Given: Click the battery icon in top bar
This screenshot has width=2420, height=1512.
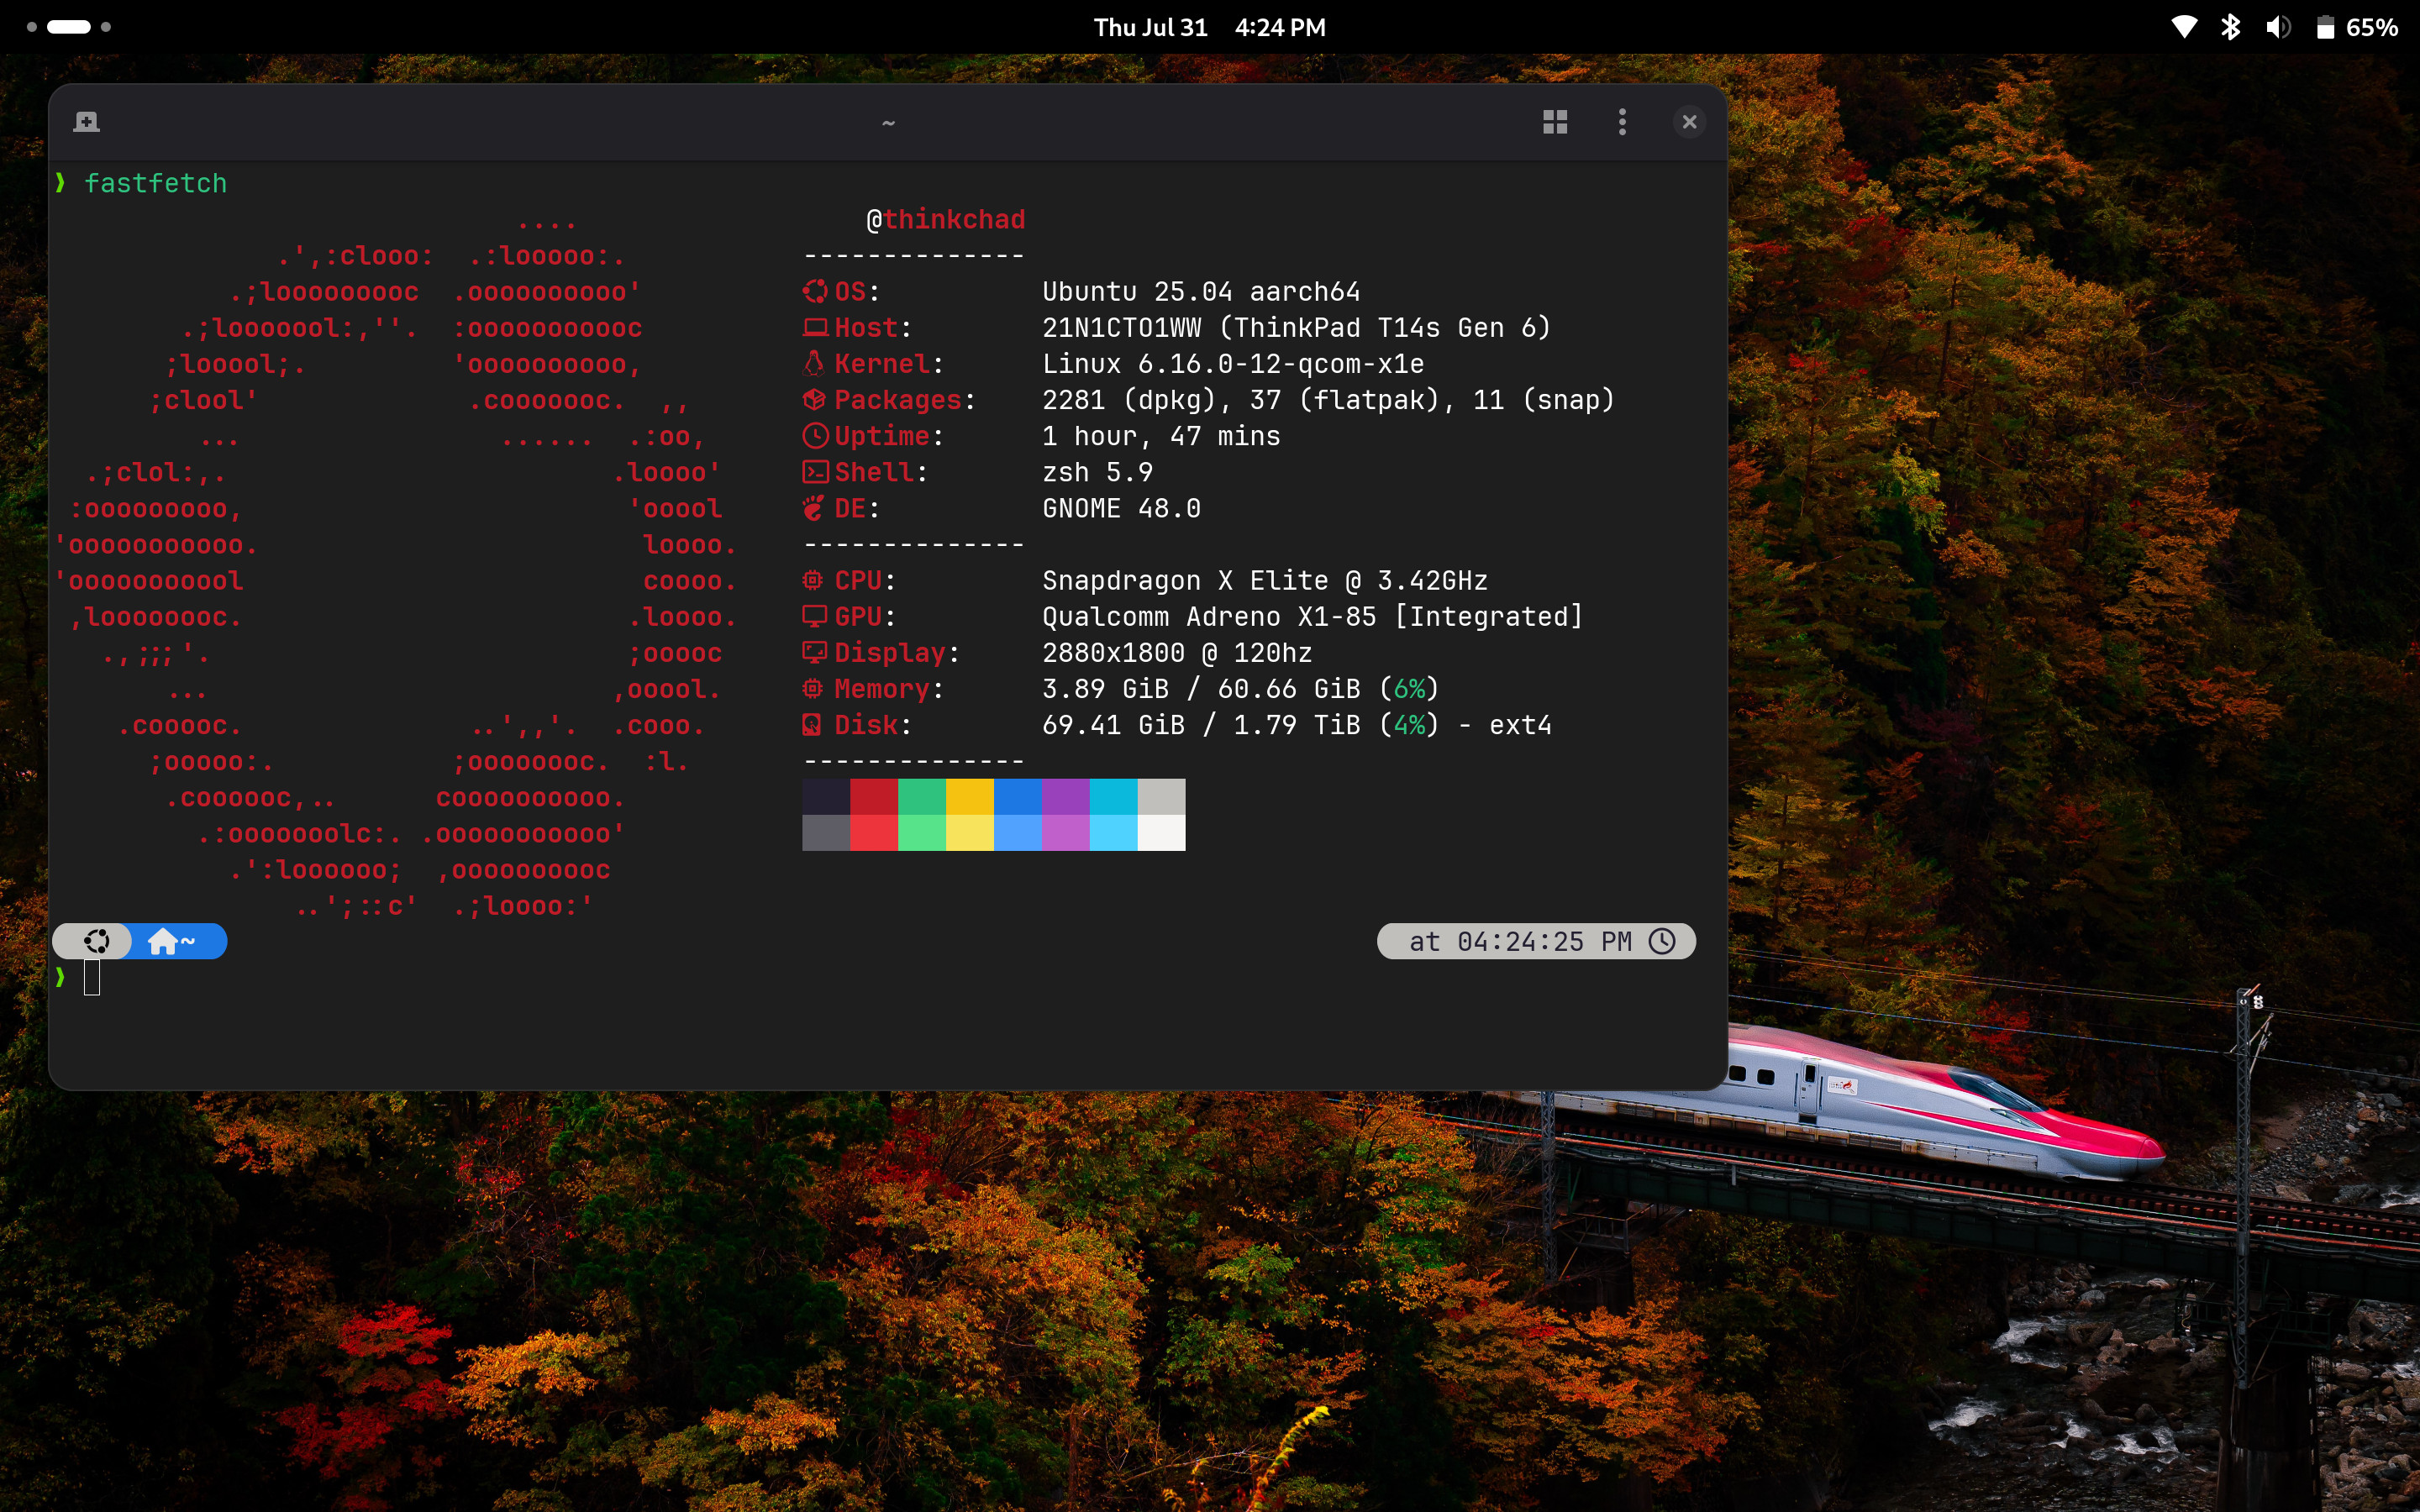Looking at the screenshot, I should [2325, 28].
